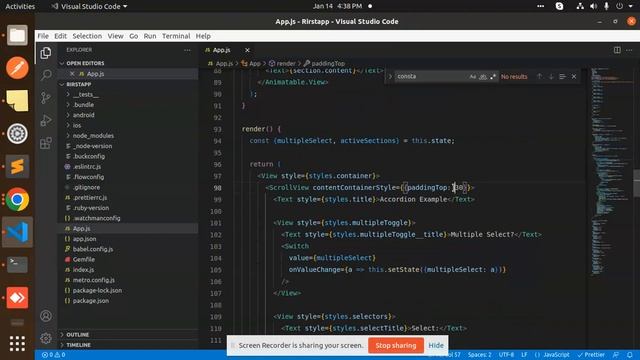Click errors and warnings status indicator
Viewport: 640px width, 360px height.
click(x=53, y=355)
